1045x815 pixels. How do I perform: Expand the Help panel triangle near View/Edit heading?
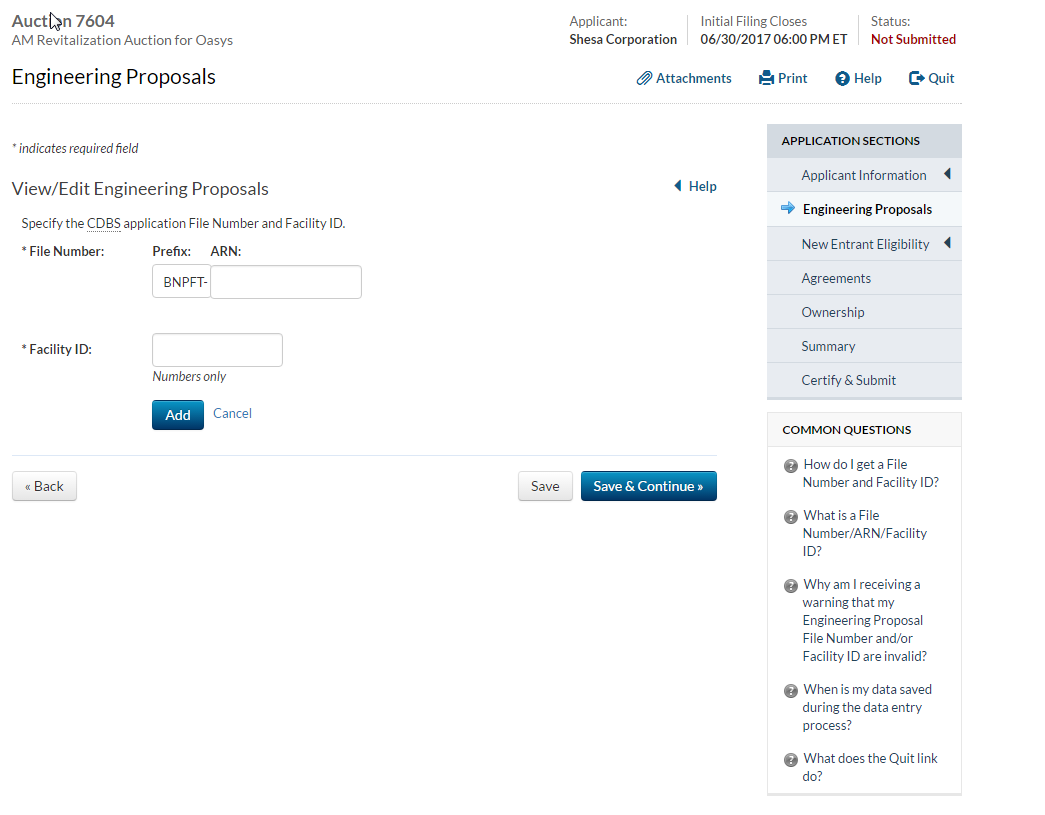click(678, 186)
